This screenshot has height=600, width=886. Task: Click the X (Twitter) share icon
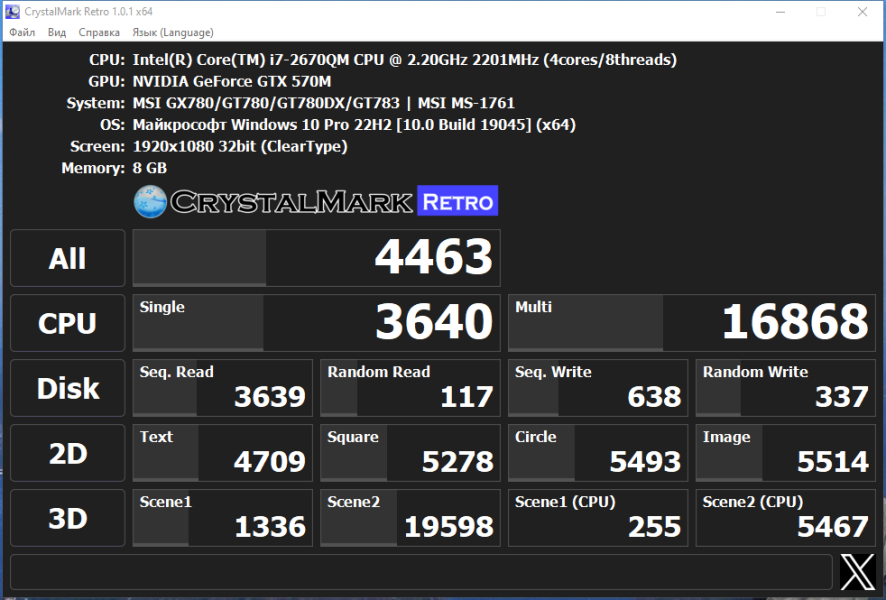click(857, 572)
